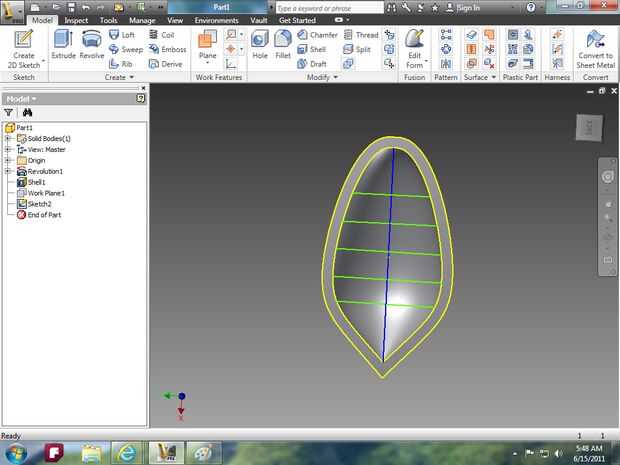Image resolution: width=620 pixels, height=465 pixels.
Task: Click the volume speaker tray icon
Action: tap(558, 453)
